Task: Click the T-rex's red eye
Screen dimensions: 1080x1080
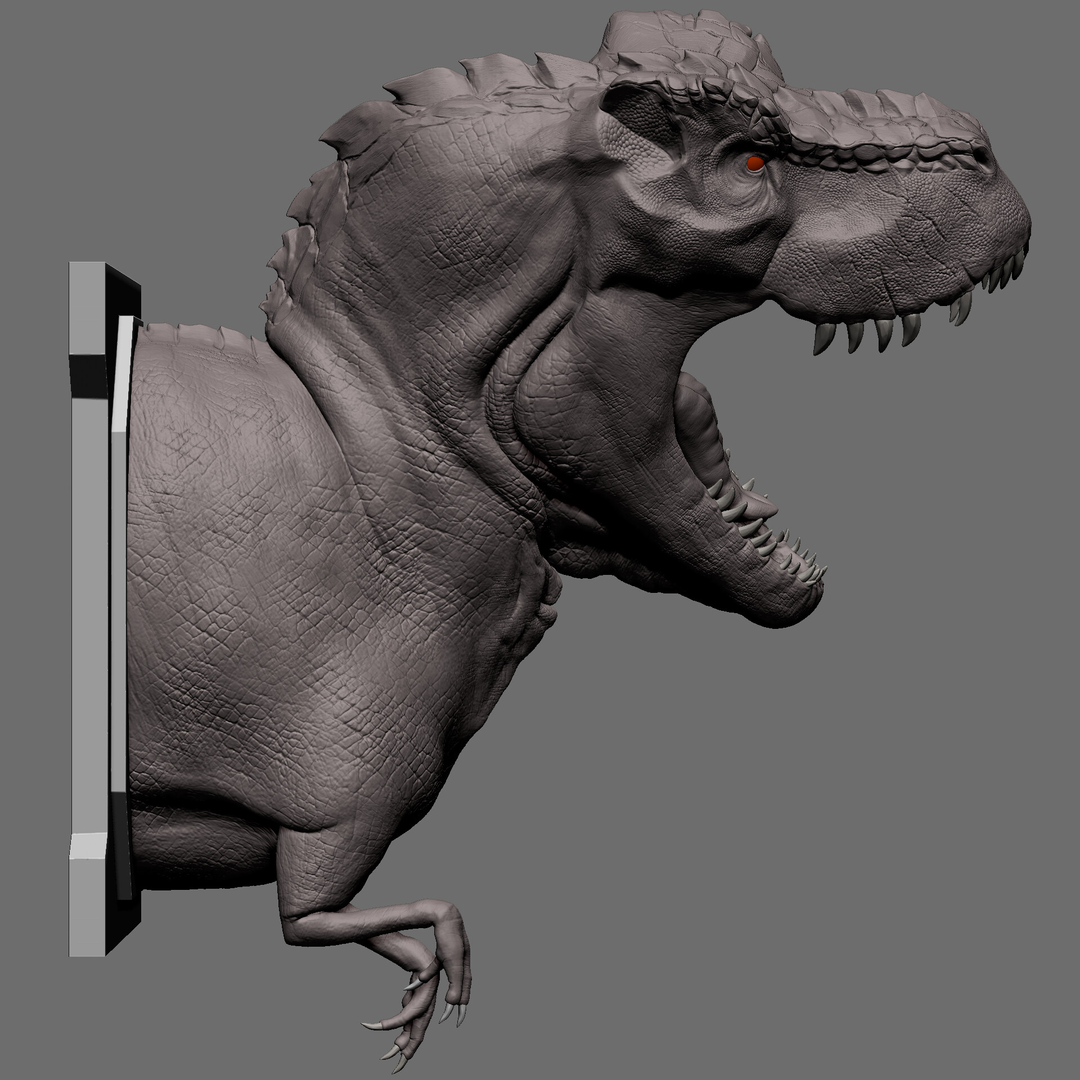Action: [x=756, y=163]
